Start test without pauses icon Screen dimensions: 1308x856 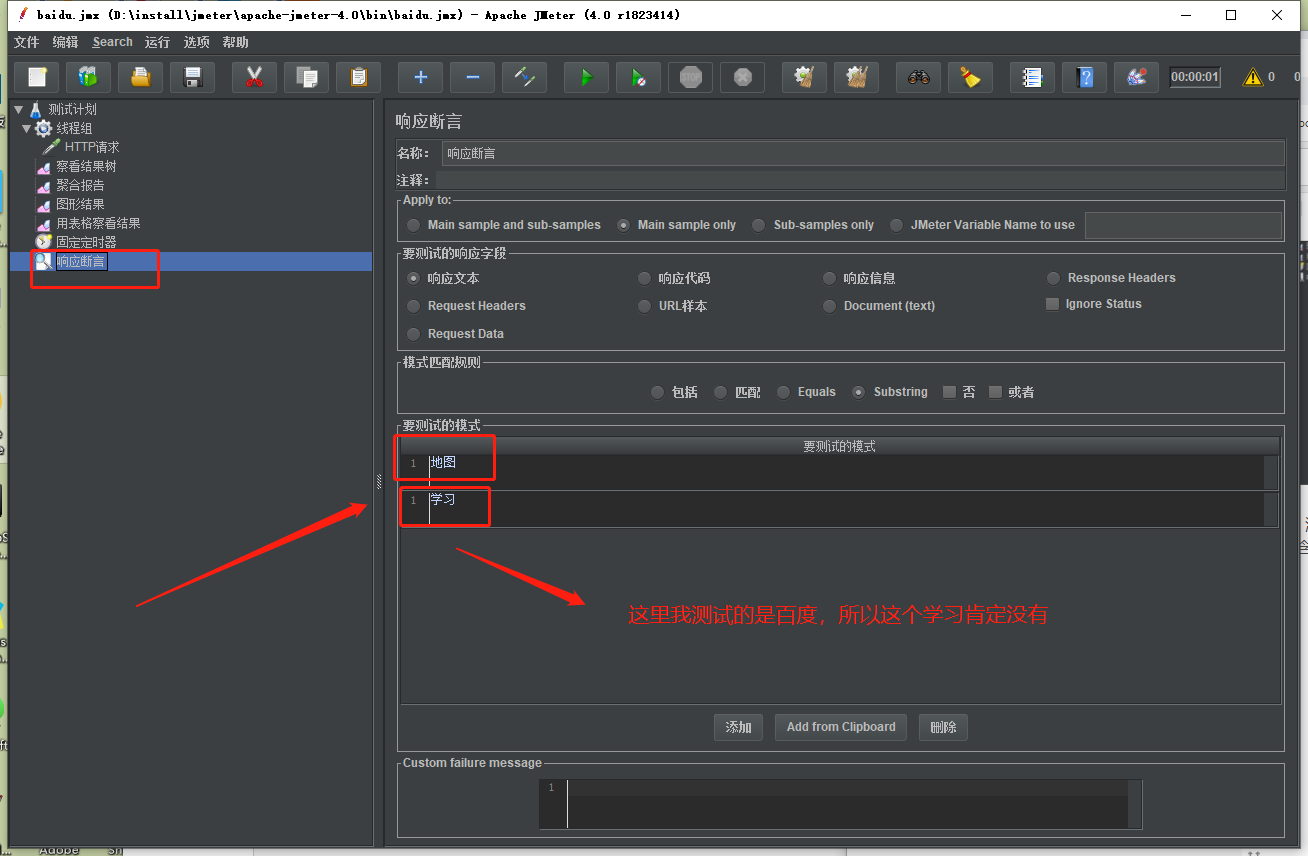click(x=639, y=77)
